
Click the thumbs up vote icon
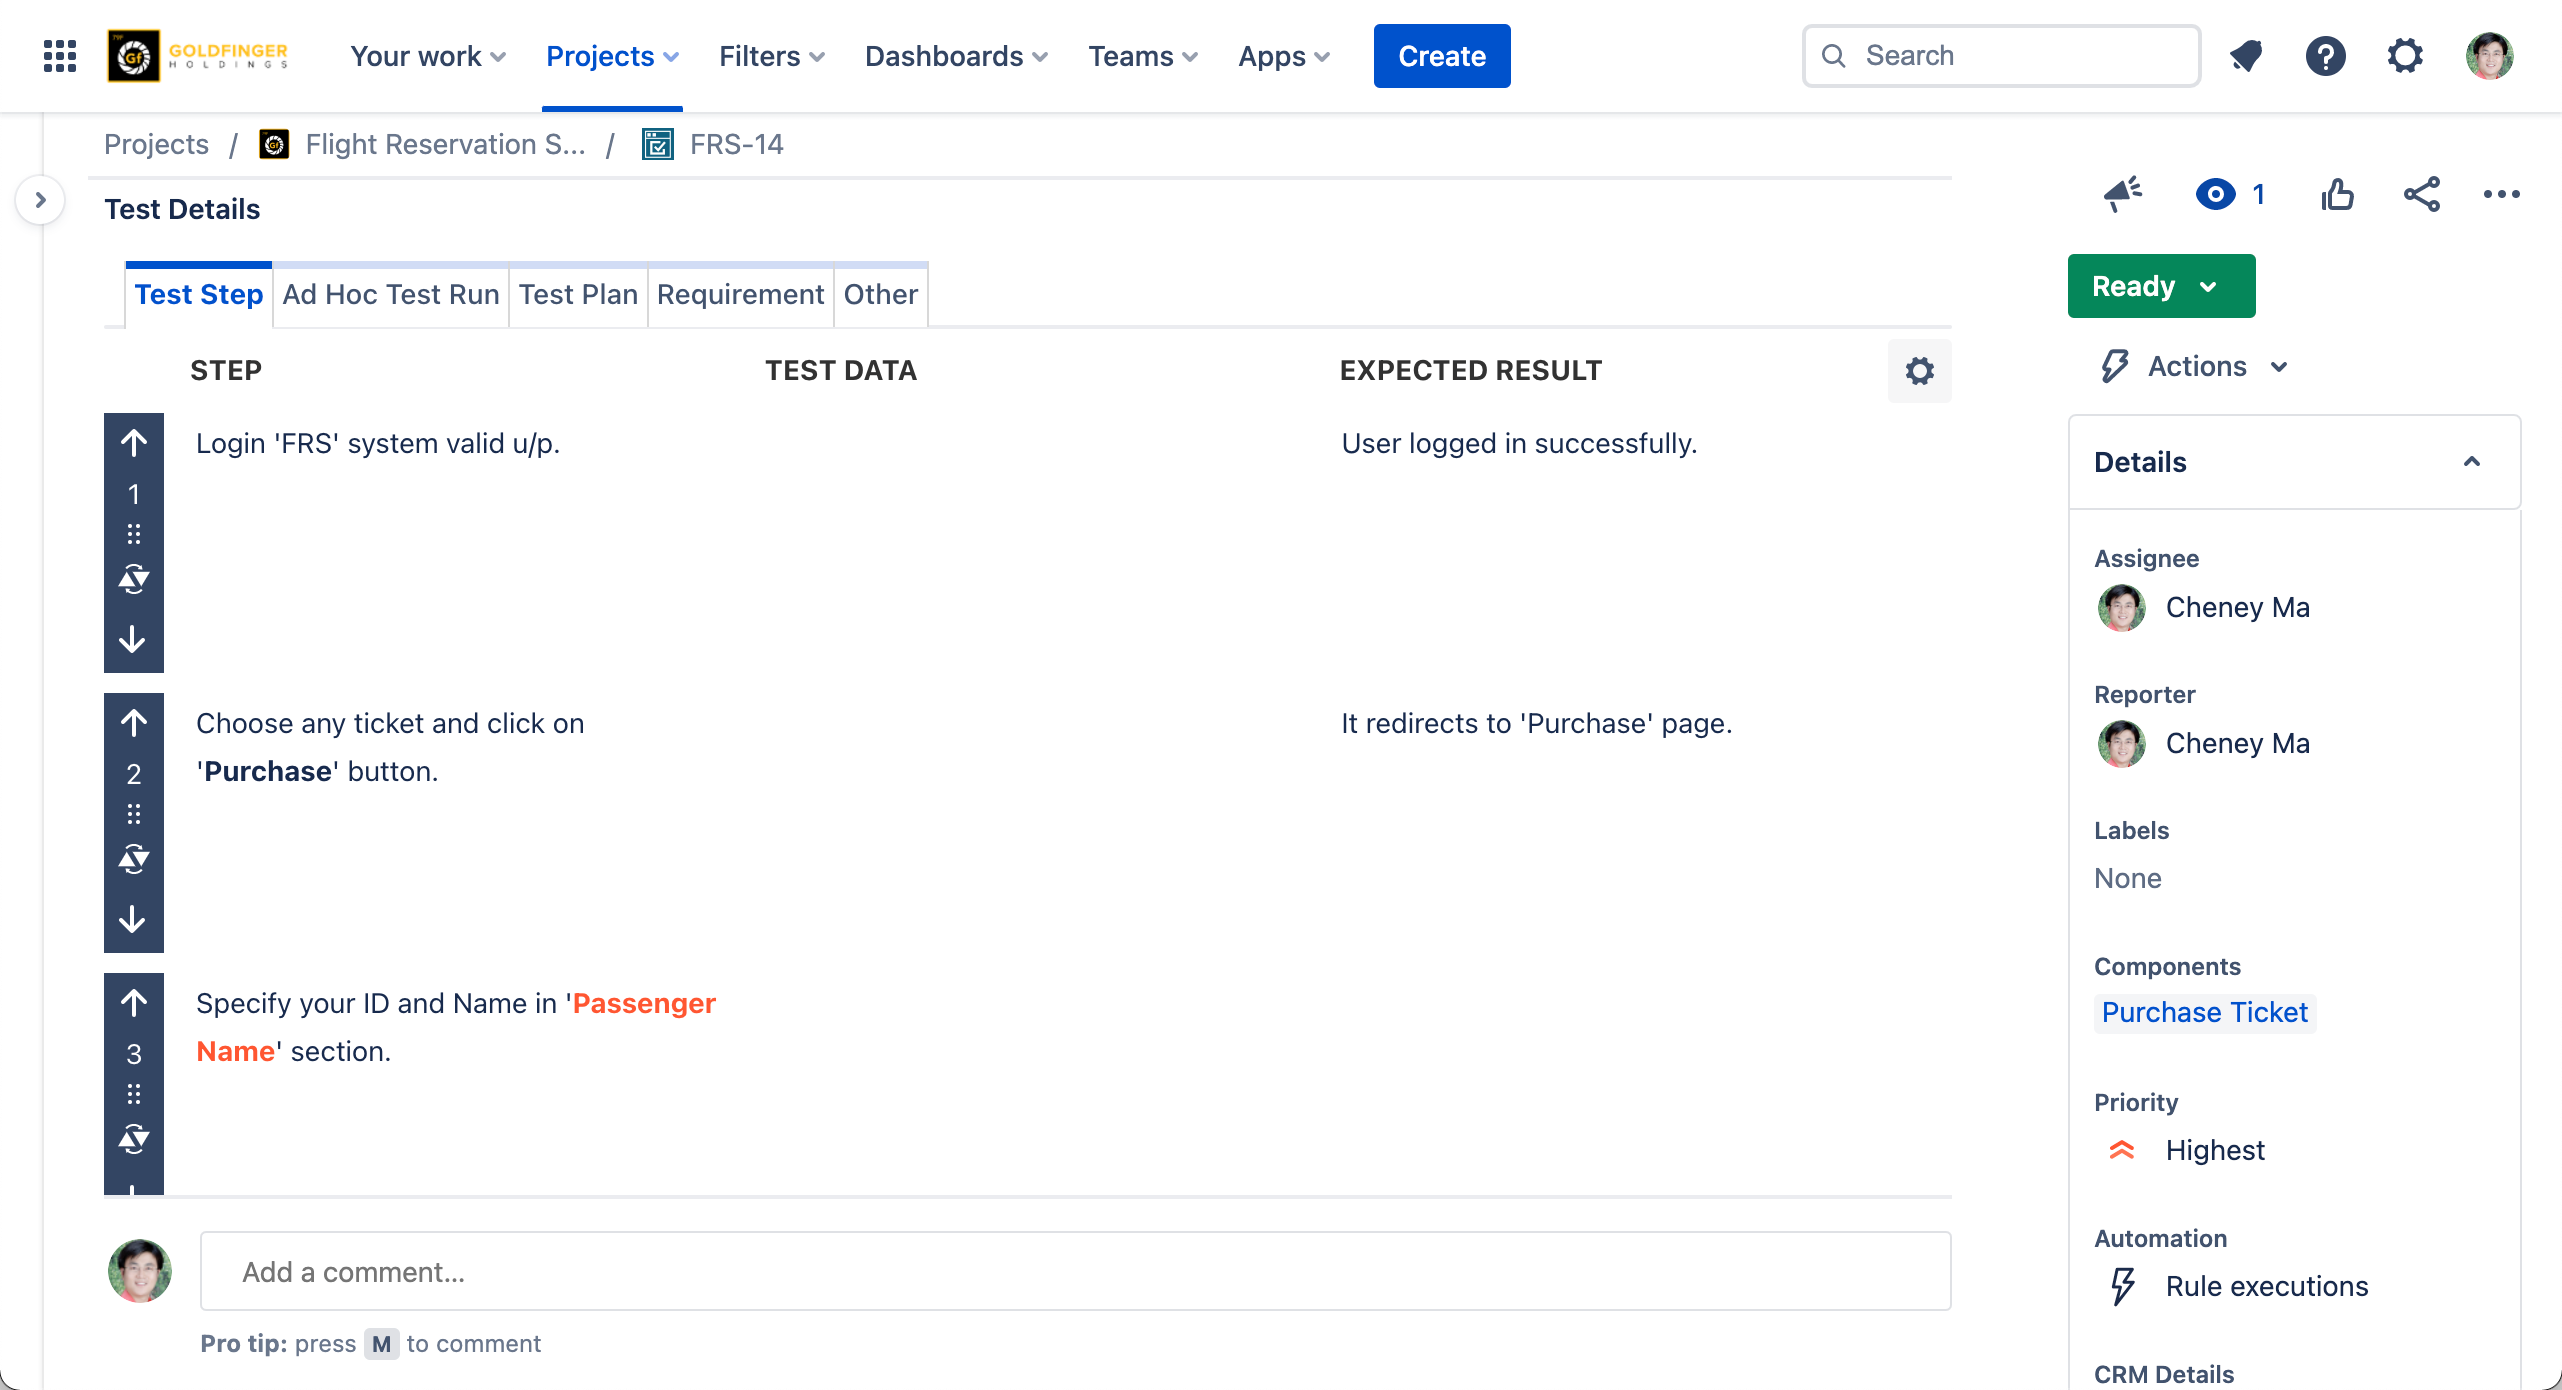pos(2337,194)
